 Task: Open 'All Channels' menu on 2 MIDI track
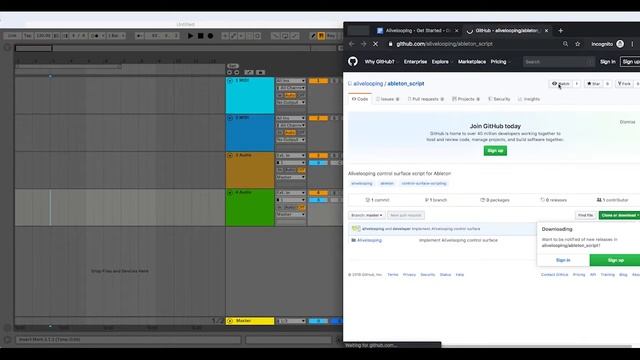coord(291,125)
